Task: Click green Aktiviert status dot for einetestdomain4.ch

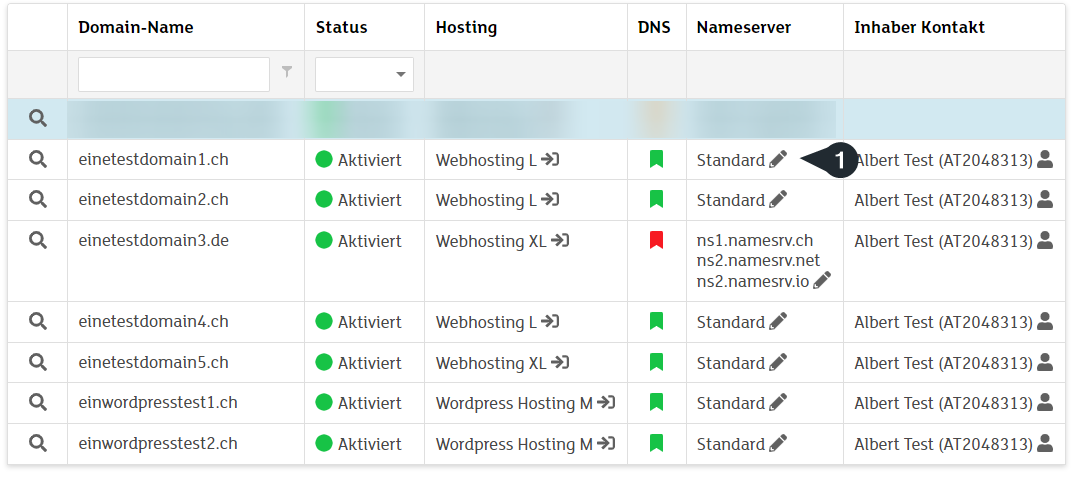Action: point(324,322)
